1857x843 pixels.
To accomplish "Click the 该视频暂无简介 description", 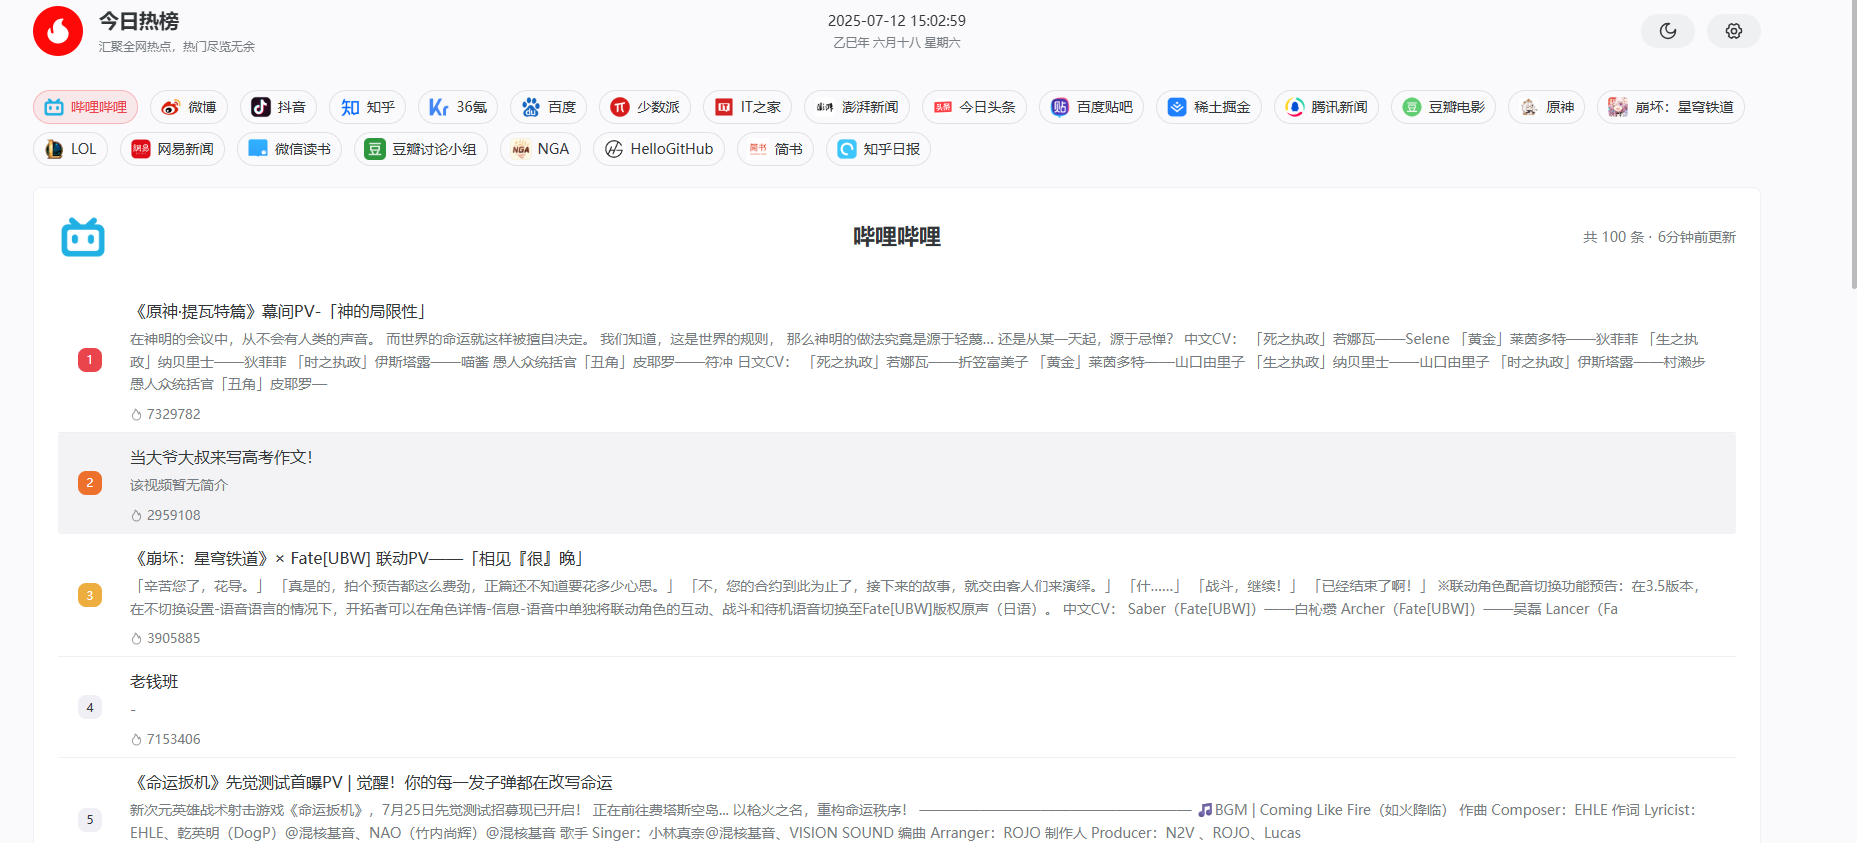I will 179,485.
